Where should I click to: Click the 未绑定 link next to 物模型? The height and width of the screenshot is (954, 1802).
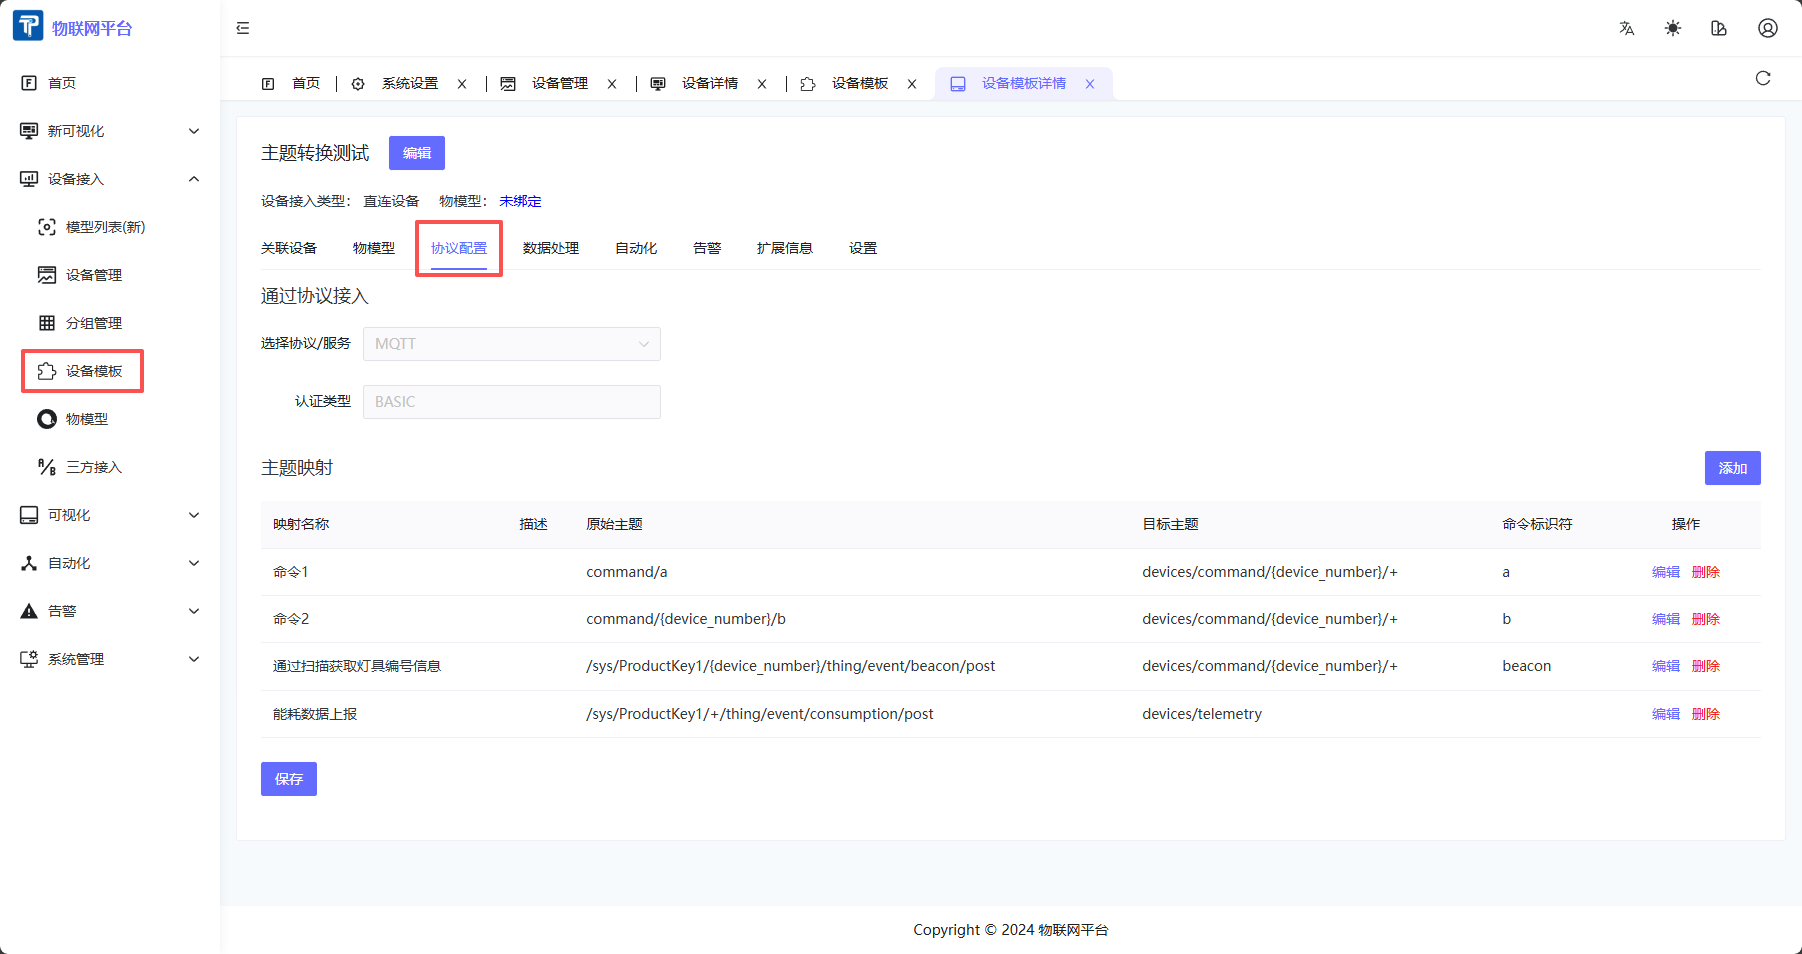pyautogui.click(x=520, y=201)
